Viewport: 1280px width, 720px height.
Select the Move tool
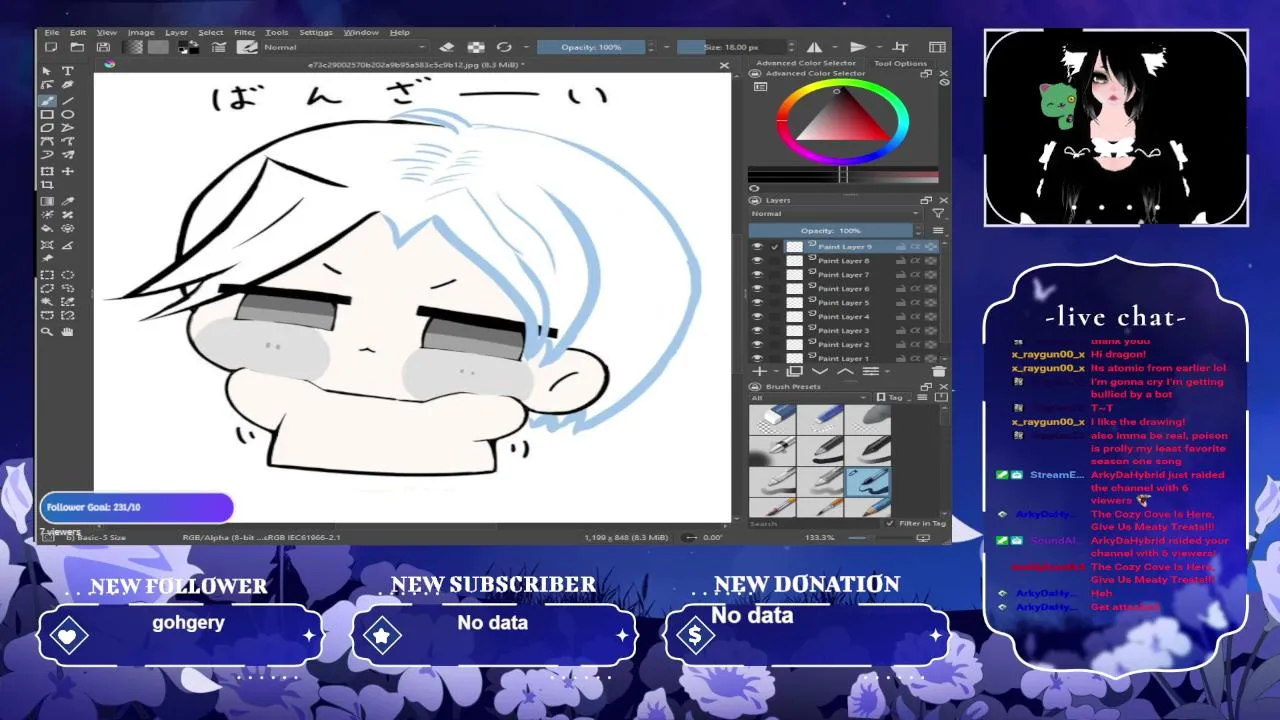click(x=68, y=171)
